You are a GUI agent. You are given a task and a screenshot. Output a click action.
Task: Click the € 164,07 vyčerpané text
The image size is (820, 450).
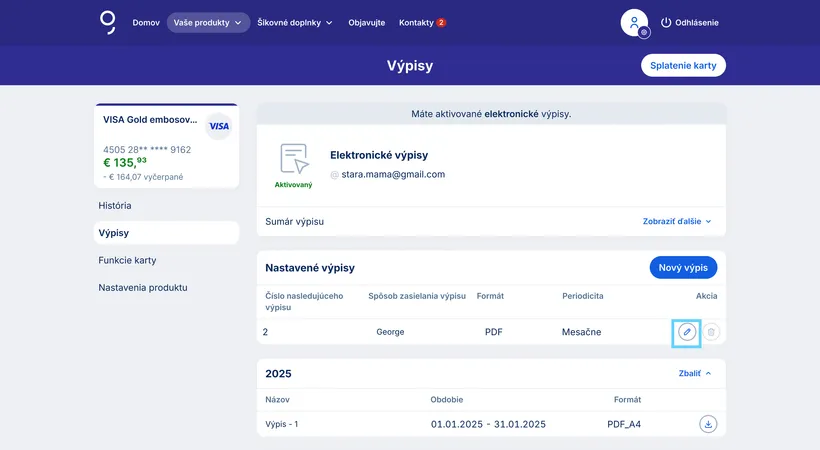[x=143, y=177]
